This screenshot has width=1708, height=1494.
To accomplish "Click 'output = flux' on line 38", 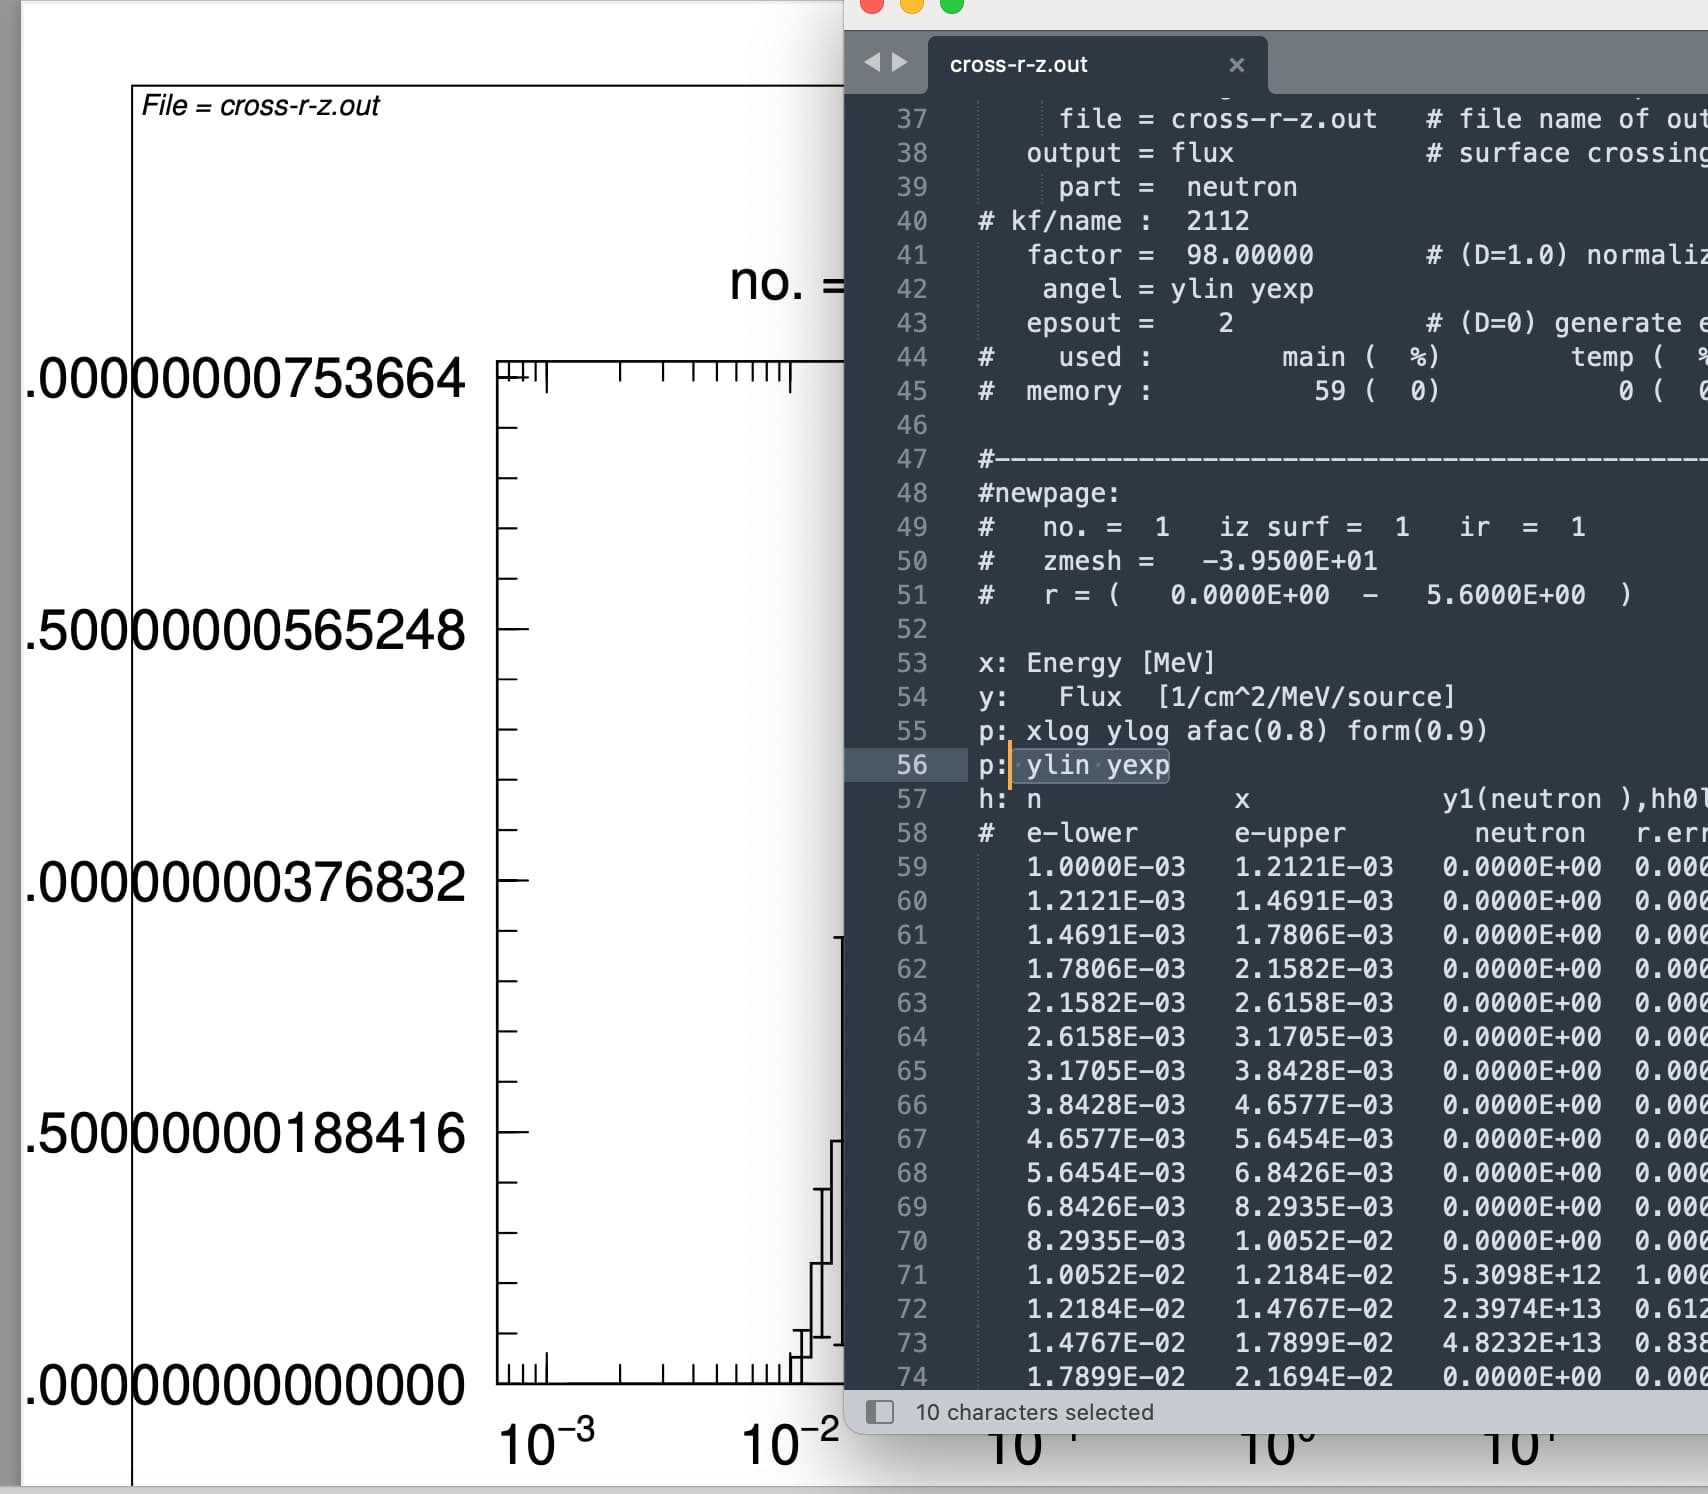I will [x=1130, y=153].
